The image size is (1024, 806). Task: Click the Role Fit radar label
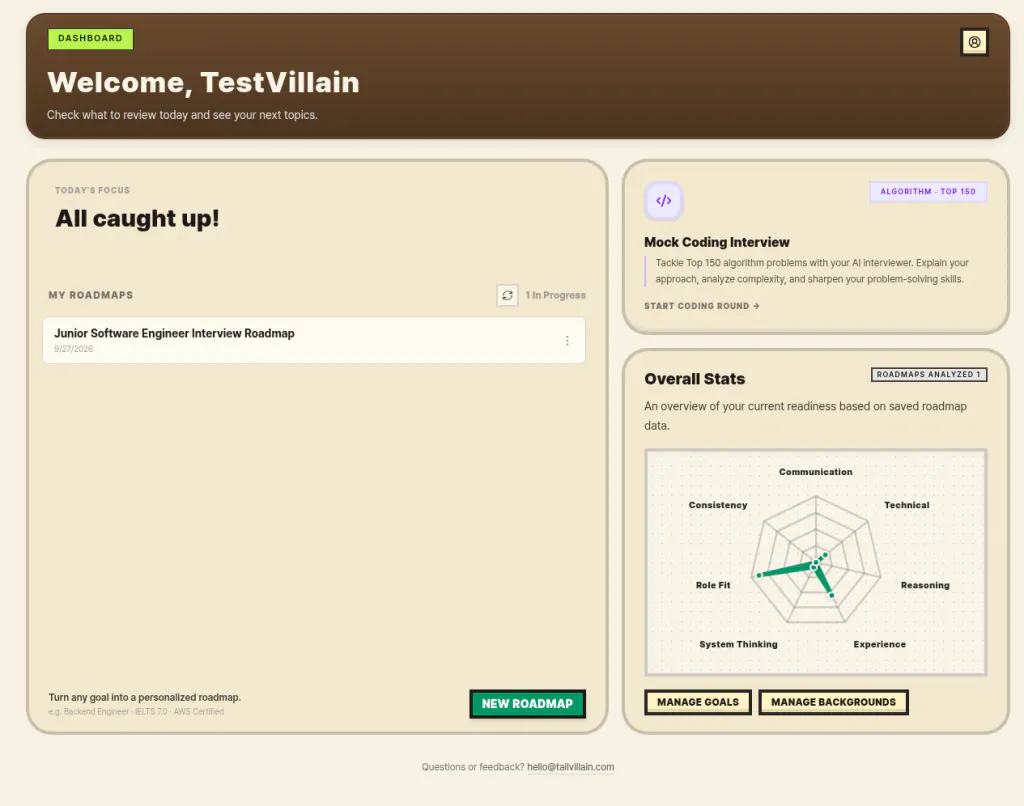pos(712,585)
